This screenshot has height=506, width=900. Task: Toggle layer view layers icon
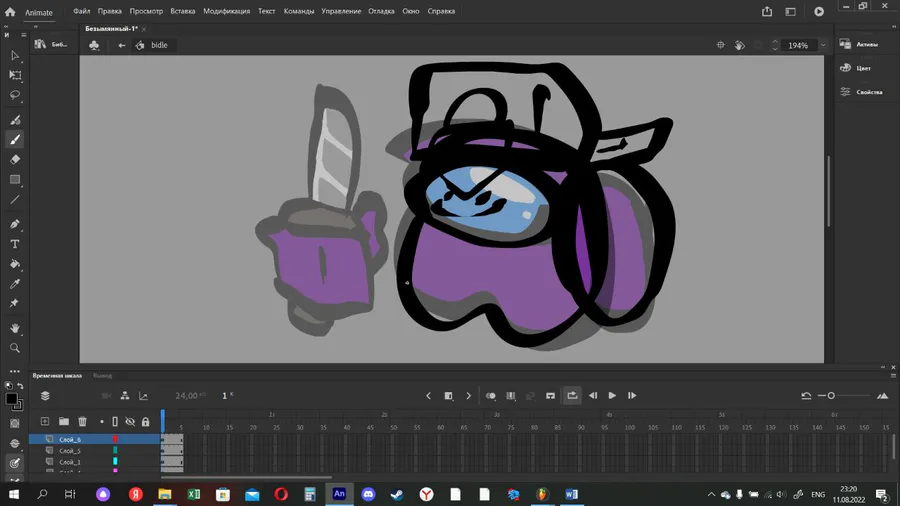click(x=45, y=395)
